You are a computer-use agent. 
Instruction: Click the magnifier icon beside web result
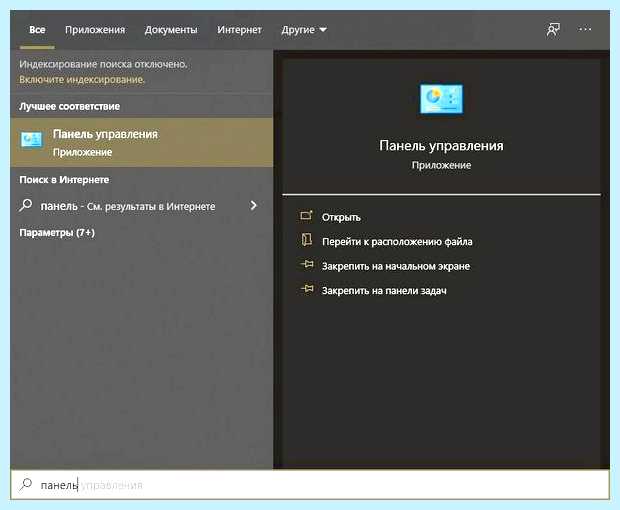tap(26, 205)
